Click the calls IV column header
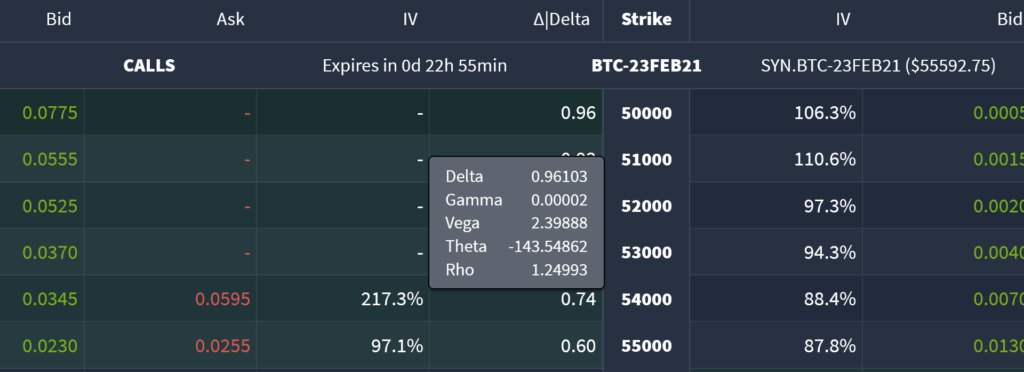Screen dimensions: 1024x372 pos(409,20)
